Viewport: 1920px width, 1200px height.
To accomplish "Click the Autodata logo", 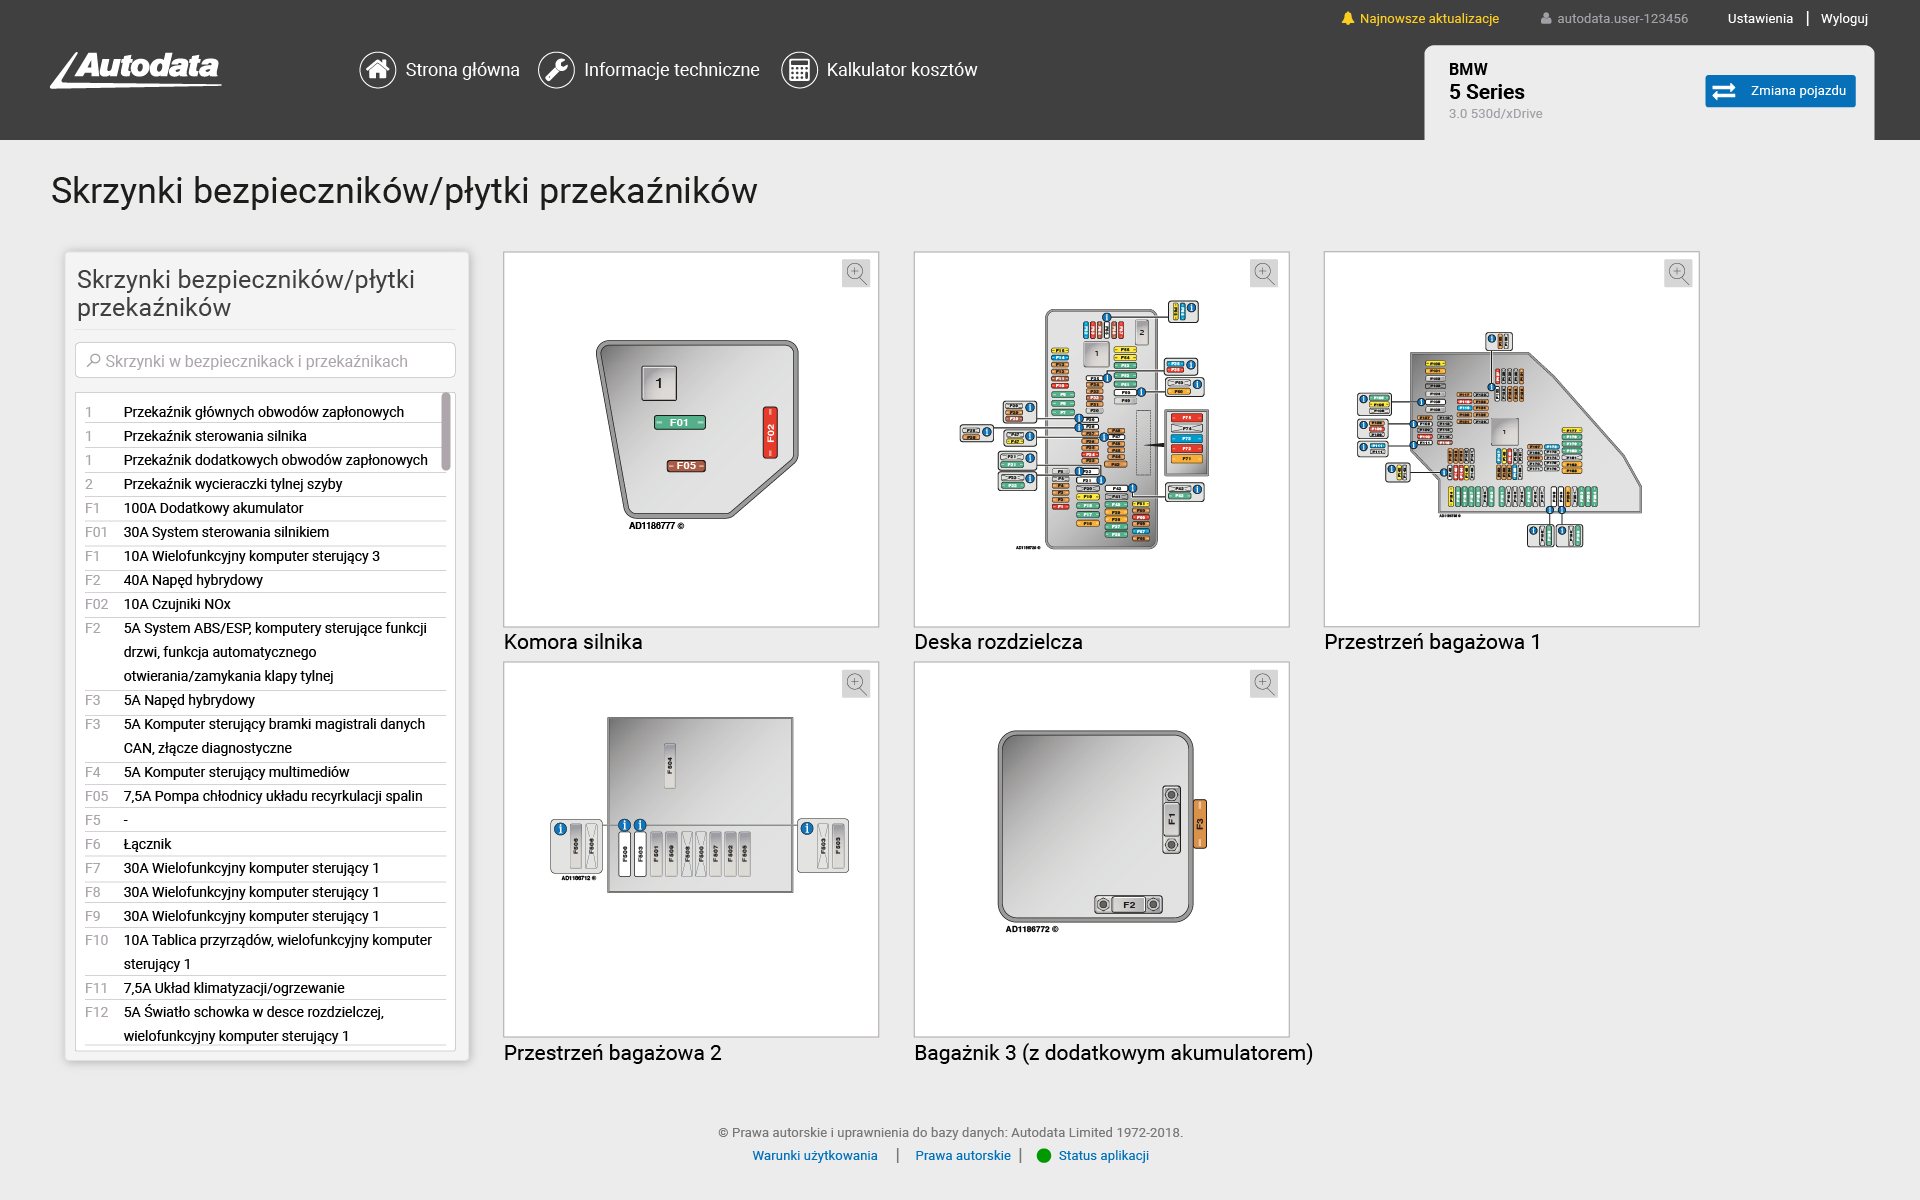I will point(136,70).
